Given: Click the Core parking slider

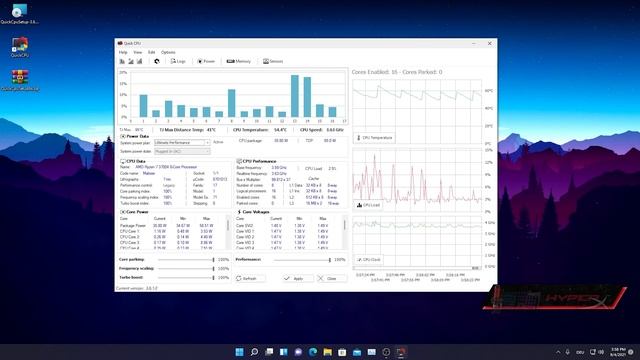Looking at the screenshot, I should click(x=186, y=260).
